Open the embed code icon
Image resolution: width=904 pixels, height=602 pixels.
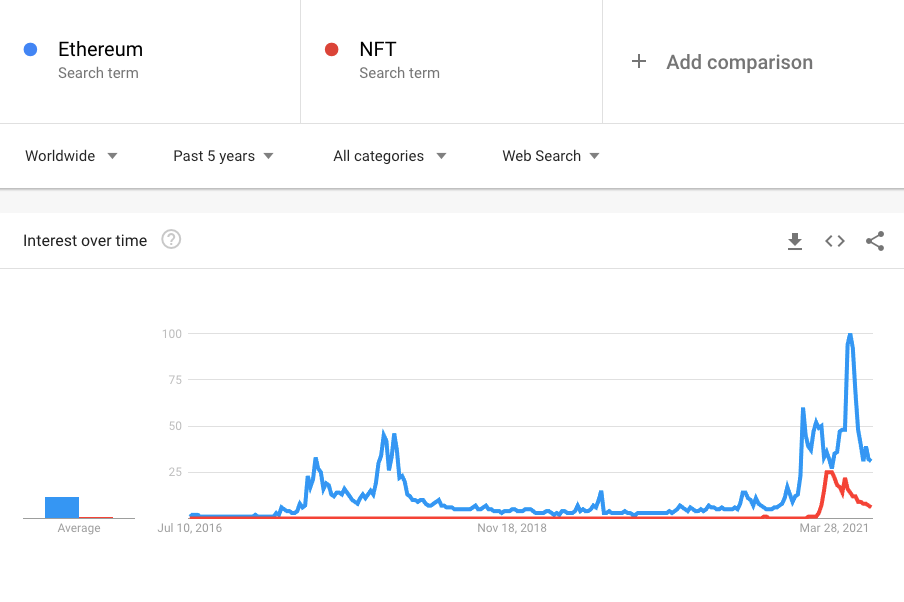[x=835, y=241]
